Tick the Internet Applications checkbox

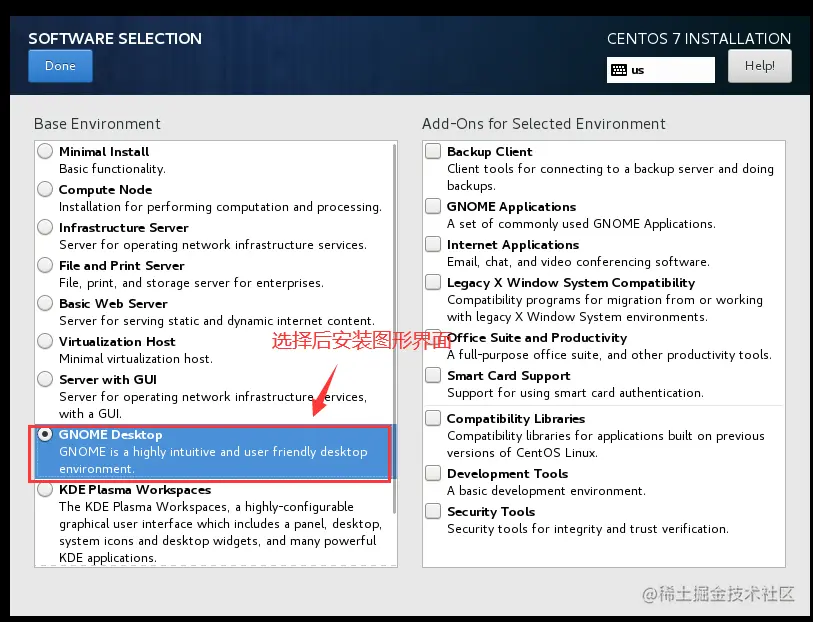tap(433, 244)
